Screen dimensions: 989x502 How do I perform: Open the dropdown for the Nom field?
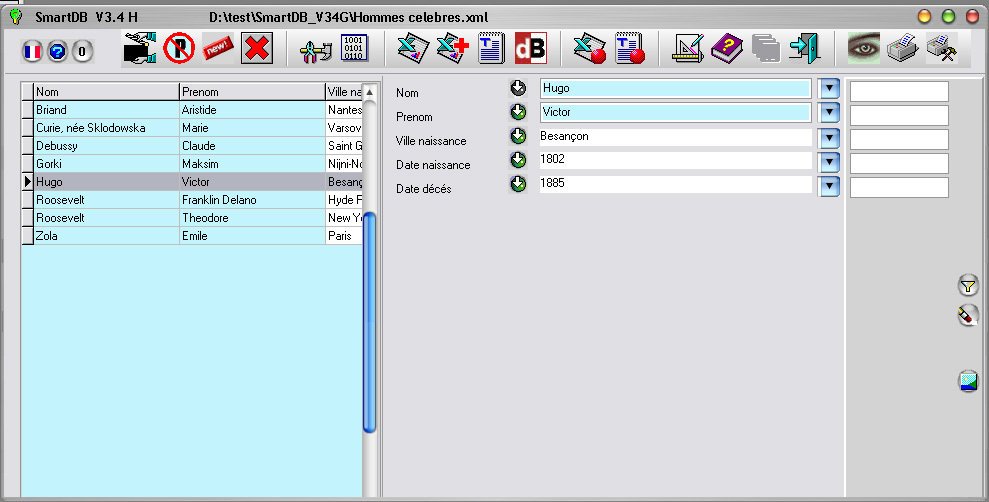tap(828, 89)
